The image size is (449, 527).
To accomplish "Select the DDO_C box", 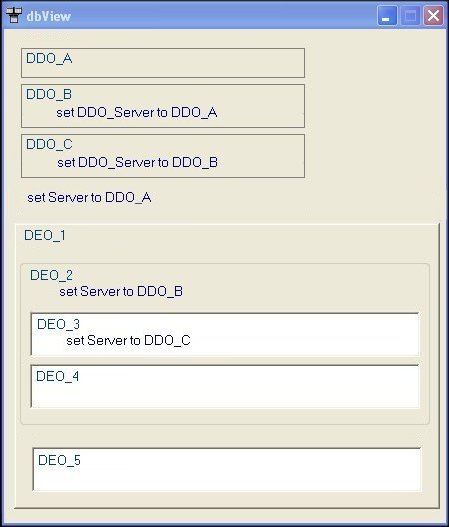I will click(163, 156).
